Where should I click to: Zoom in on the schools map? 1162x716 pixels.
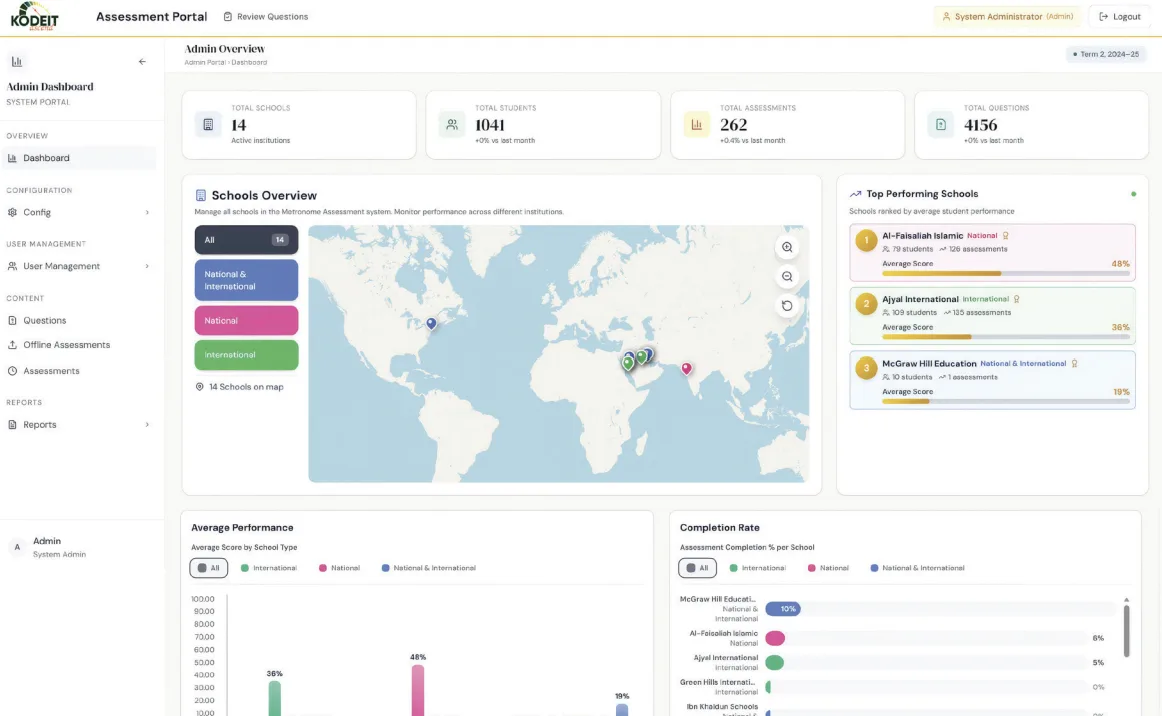pos(787,248)
